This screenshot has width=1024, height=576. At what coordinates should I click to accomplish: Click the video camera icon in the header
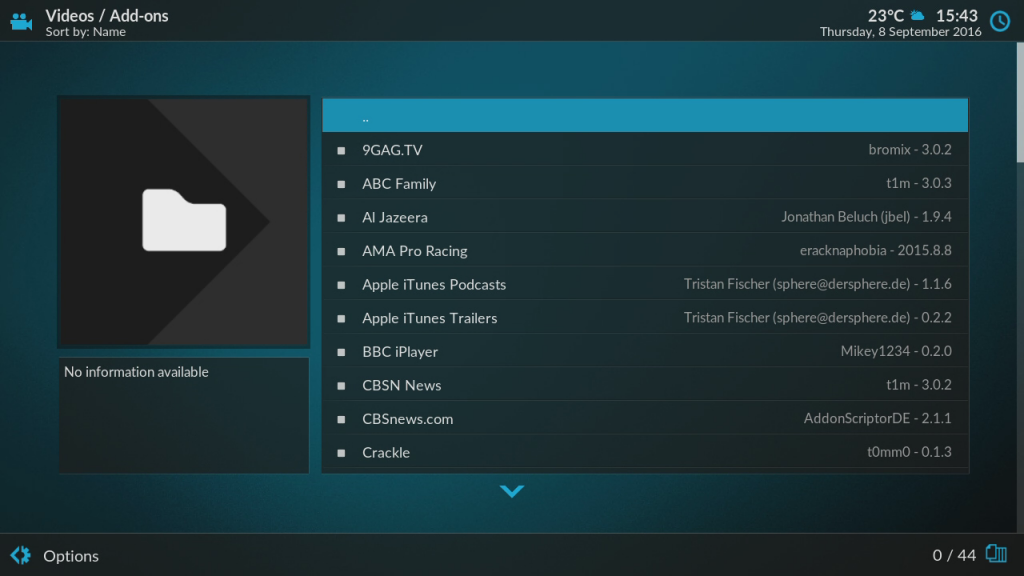tap(21, 22)
